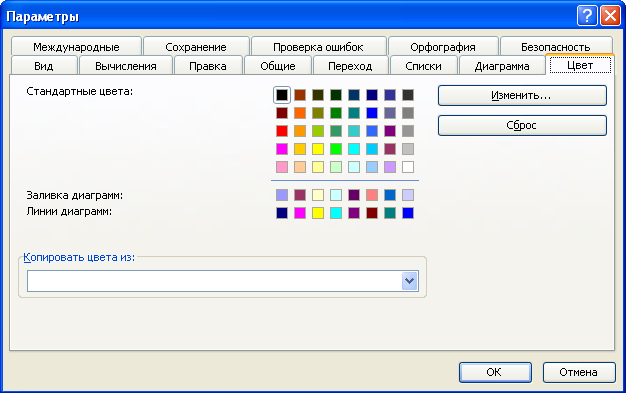Pick the plum swatch in Заливка диаграмм

tap(300, 195)
